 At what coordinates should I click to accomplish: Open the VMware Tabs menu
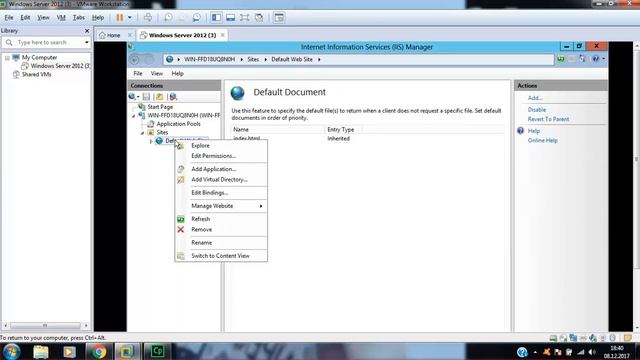pos(78,18)
